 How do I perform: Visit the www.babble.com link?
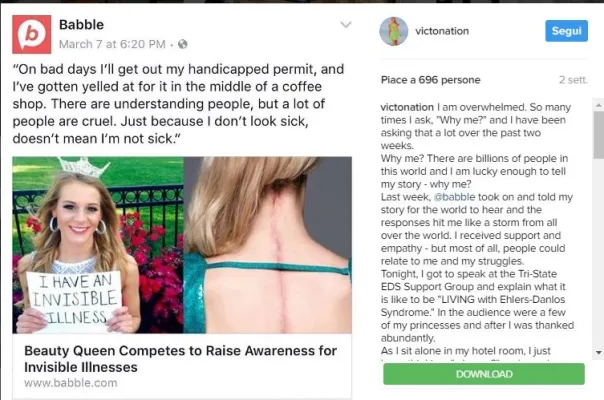pyautogui.click(x=70, y=383)
